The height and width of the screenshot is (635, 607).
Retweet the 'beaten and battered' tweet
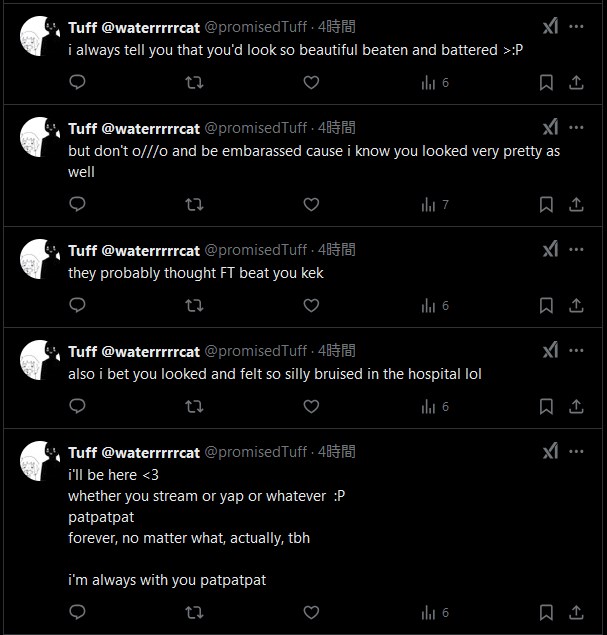point(194,83)
